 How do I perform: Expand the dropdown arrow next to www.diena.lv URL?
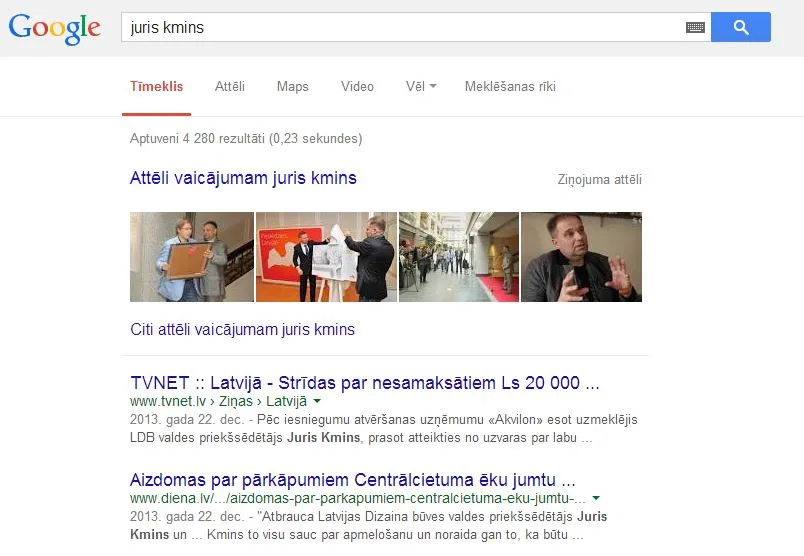pos(596,498)
